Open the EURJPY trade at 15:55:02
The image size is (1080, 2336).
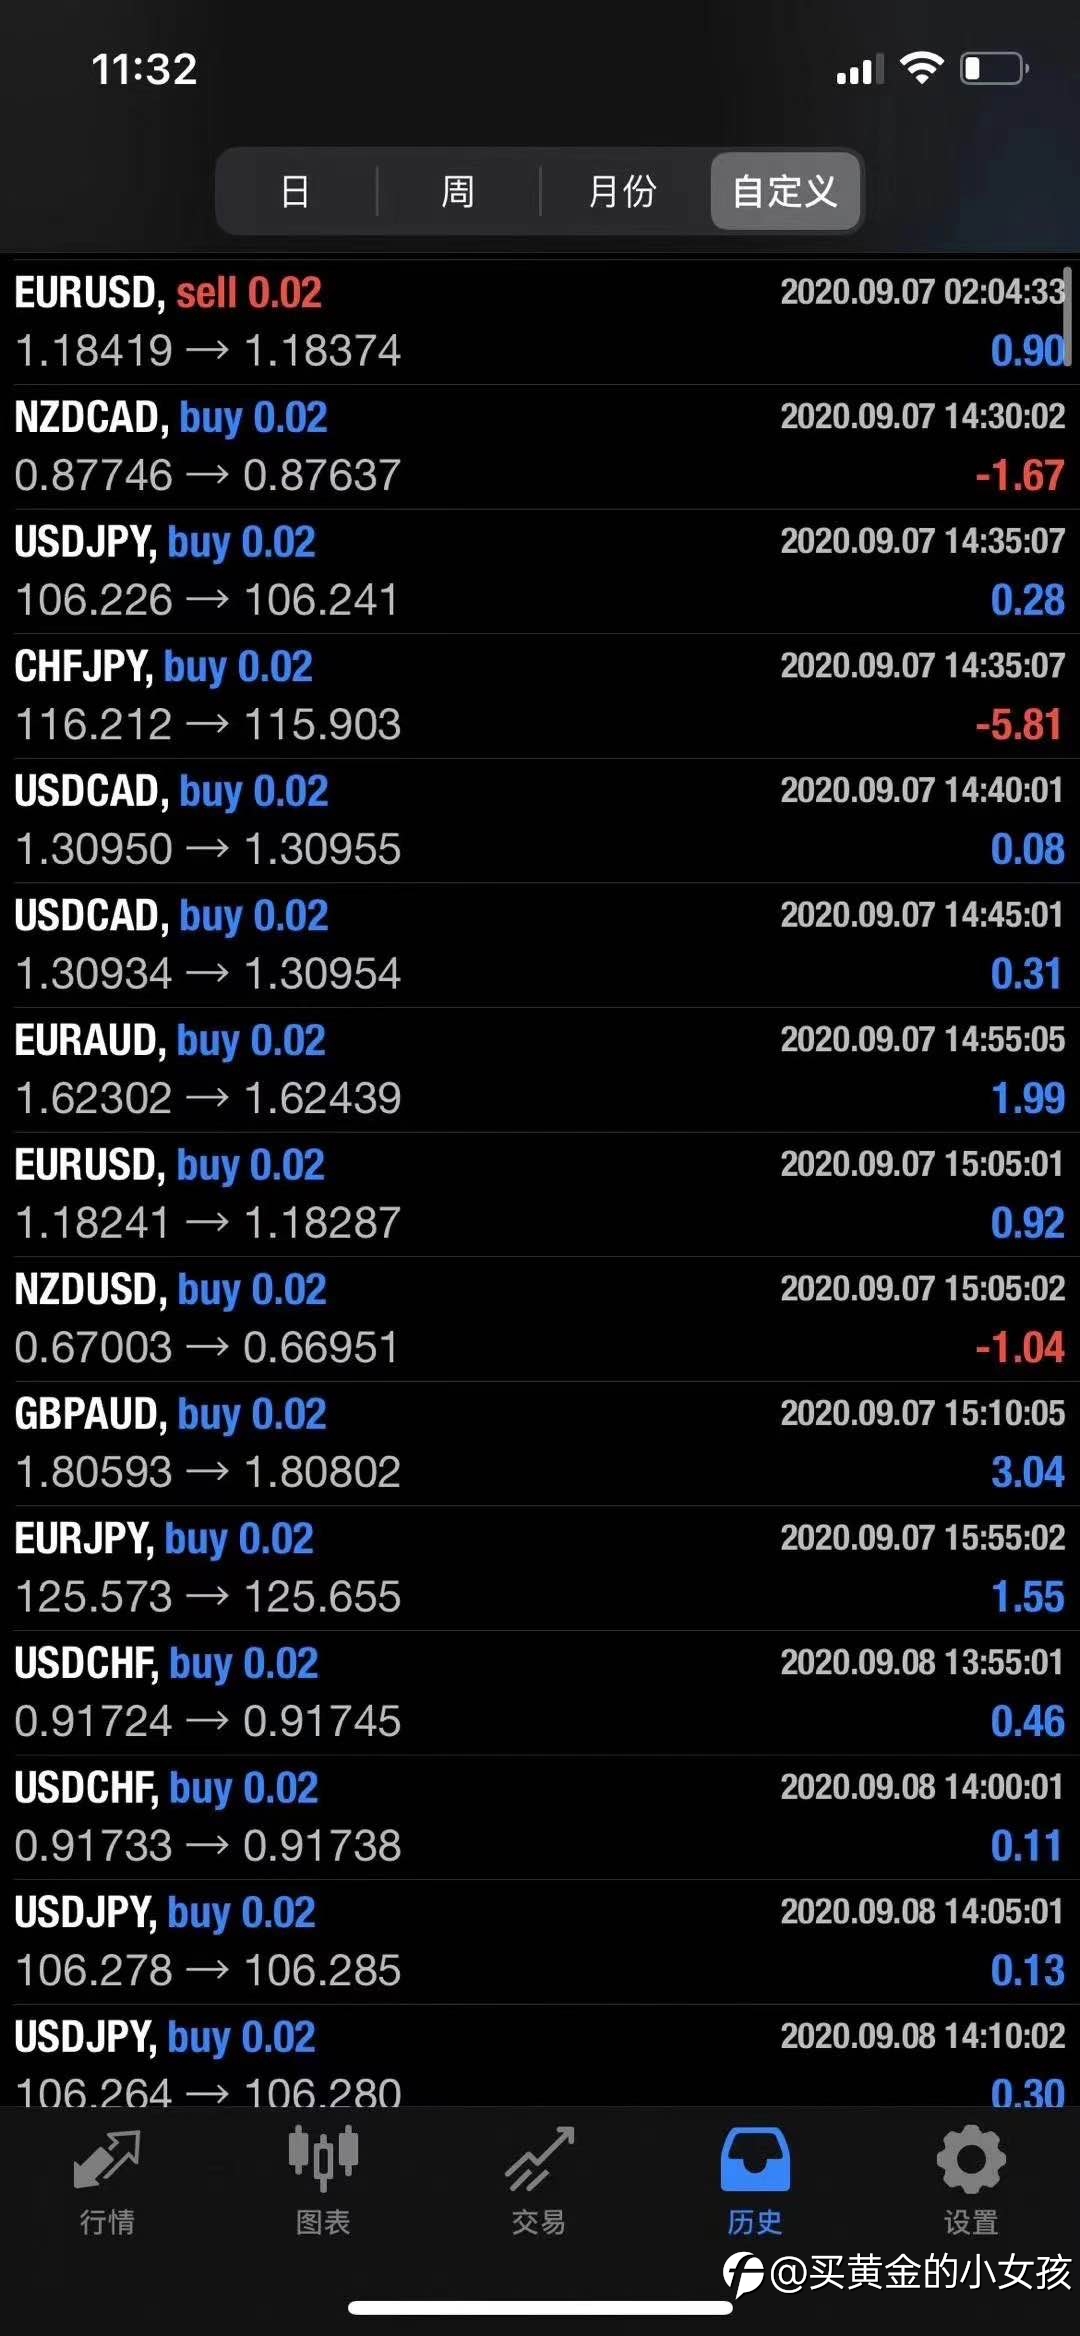tap(540, 1568)
